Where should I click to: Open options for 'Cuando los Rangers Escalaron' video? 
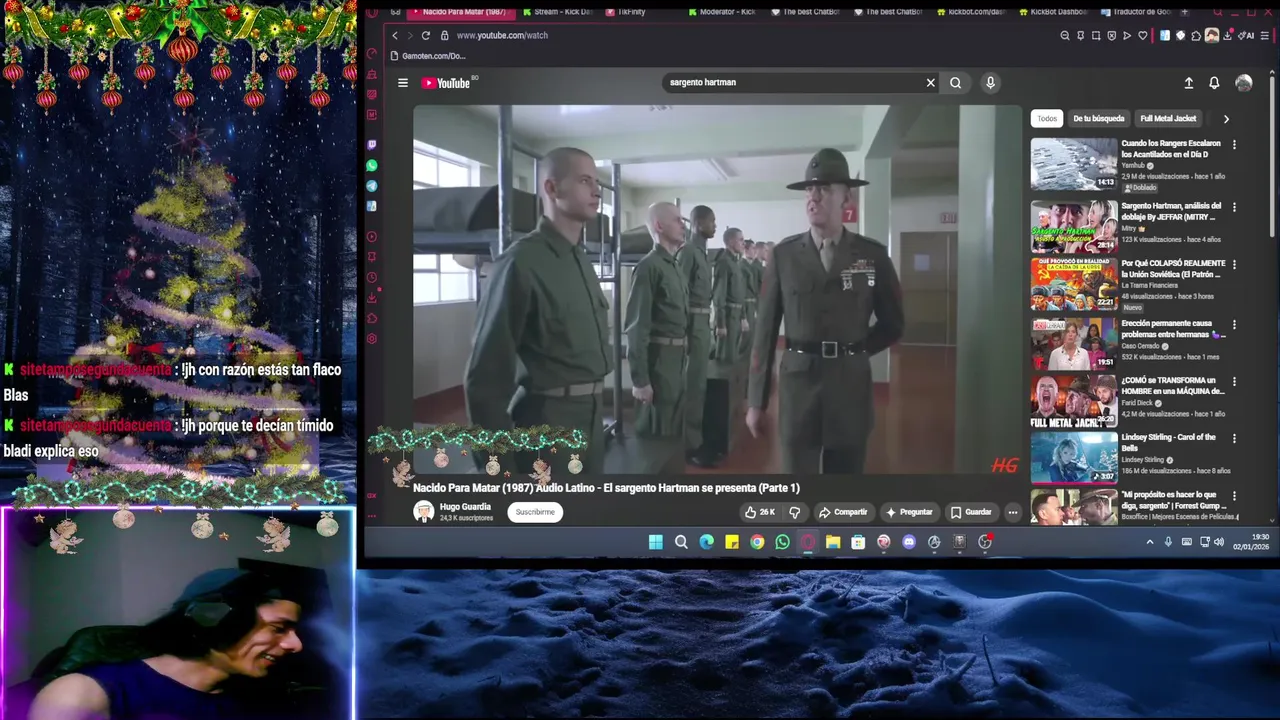1234,145
